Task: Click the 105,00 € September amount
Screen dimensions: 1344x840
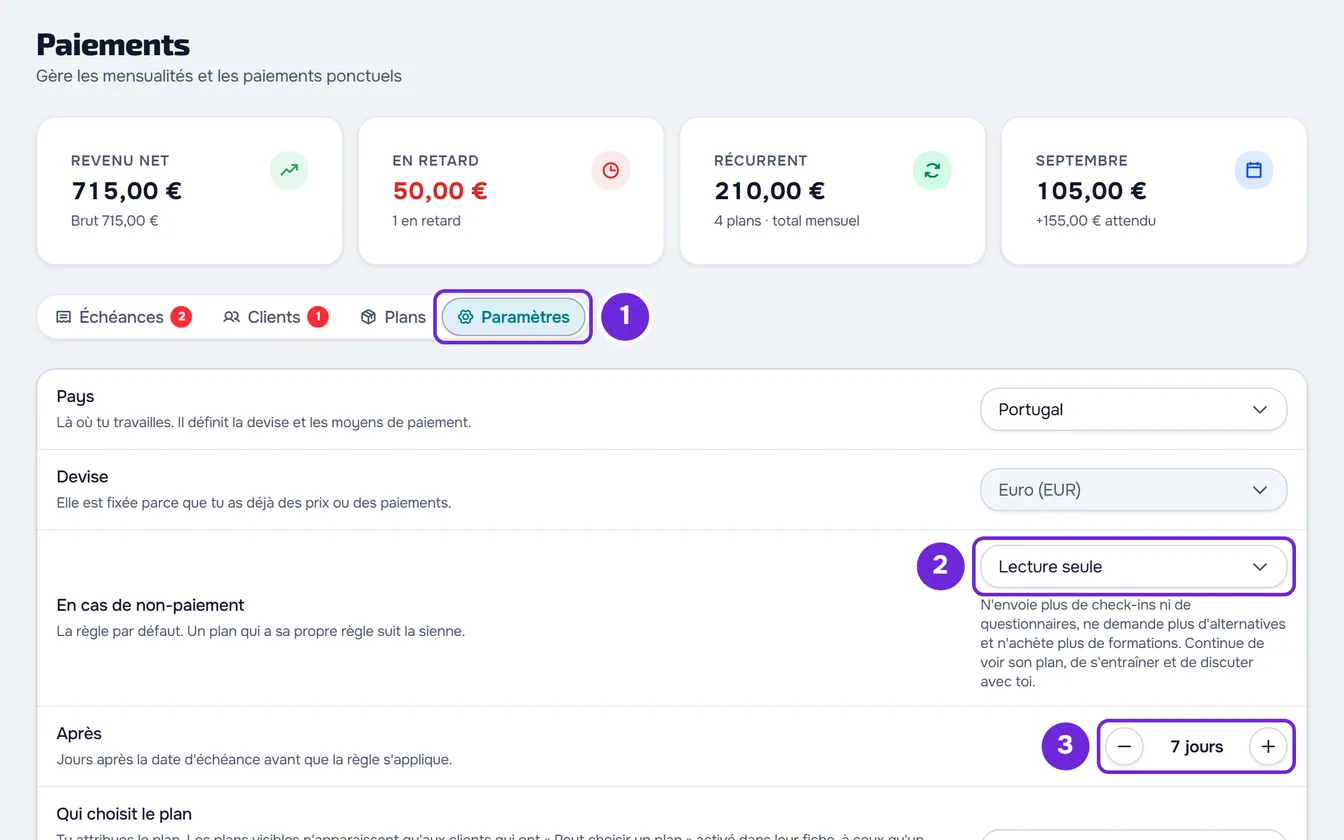Action: point(1091,191)
